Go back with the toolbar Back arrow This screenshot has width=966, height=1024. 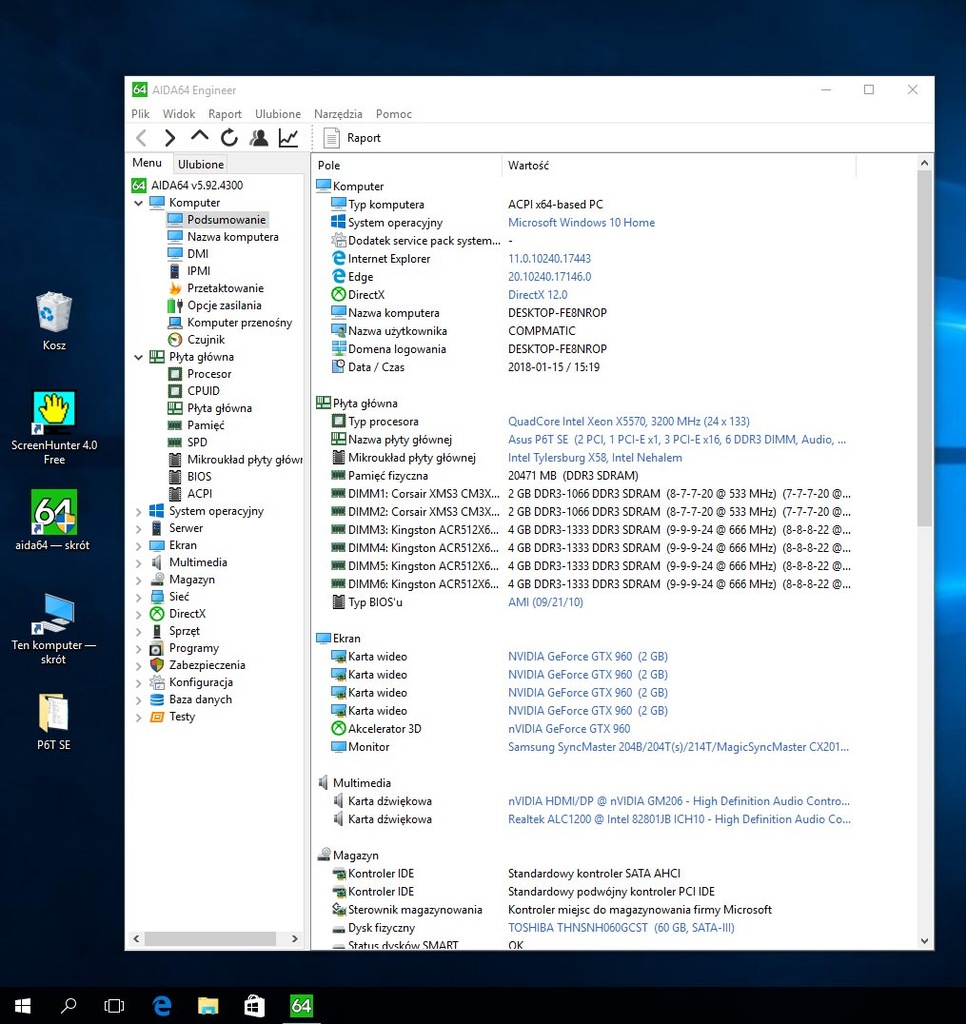141,138
